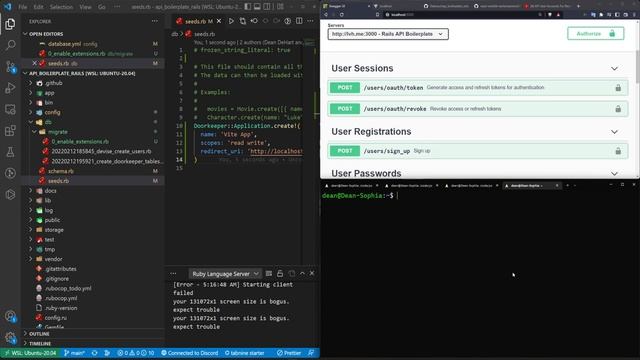Viewport: 640px width, 360px height.
Task: Run the Ruby file with play icon
Action: (231, 21)
